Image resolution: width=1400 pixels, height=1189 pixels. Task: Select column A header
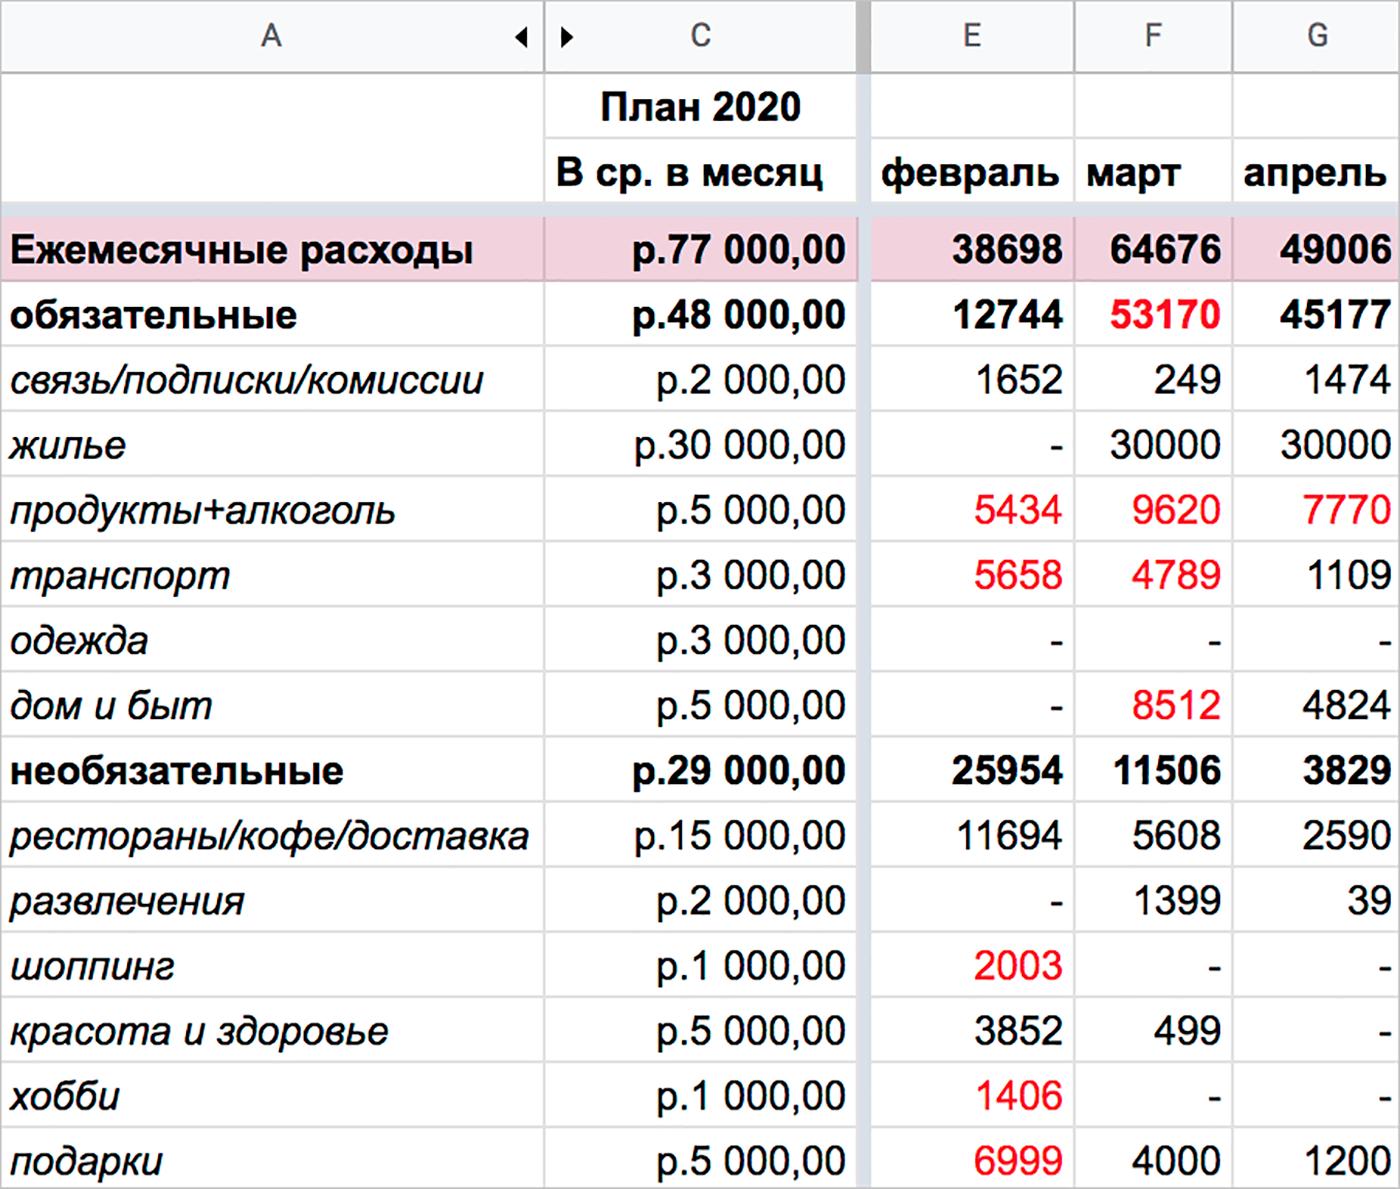coord(271,36)
